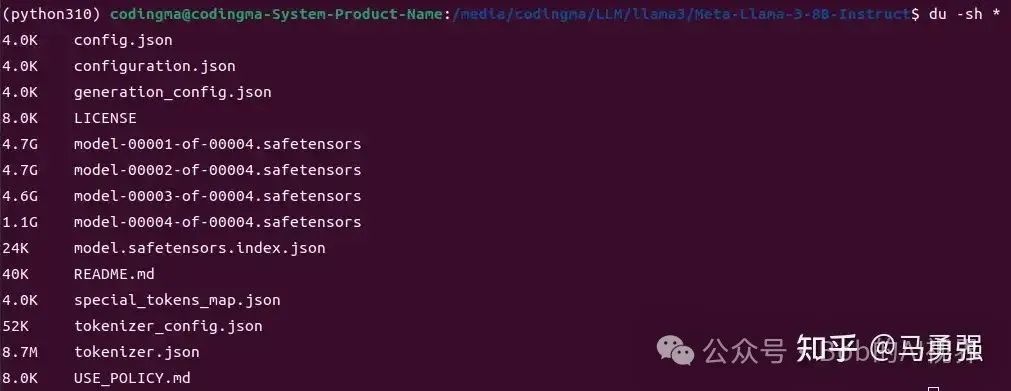Image resolution: width=1011 pixels, height=391 pixels.
Task: Click the config.json filename
Action: click(123, 41)
